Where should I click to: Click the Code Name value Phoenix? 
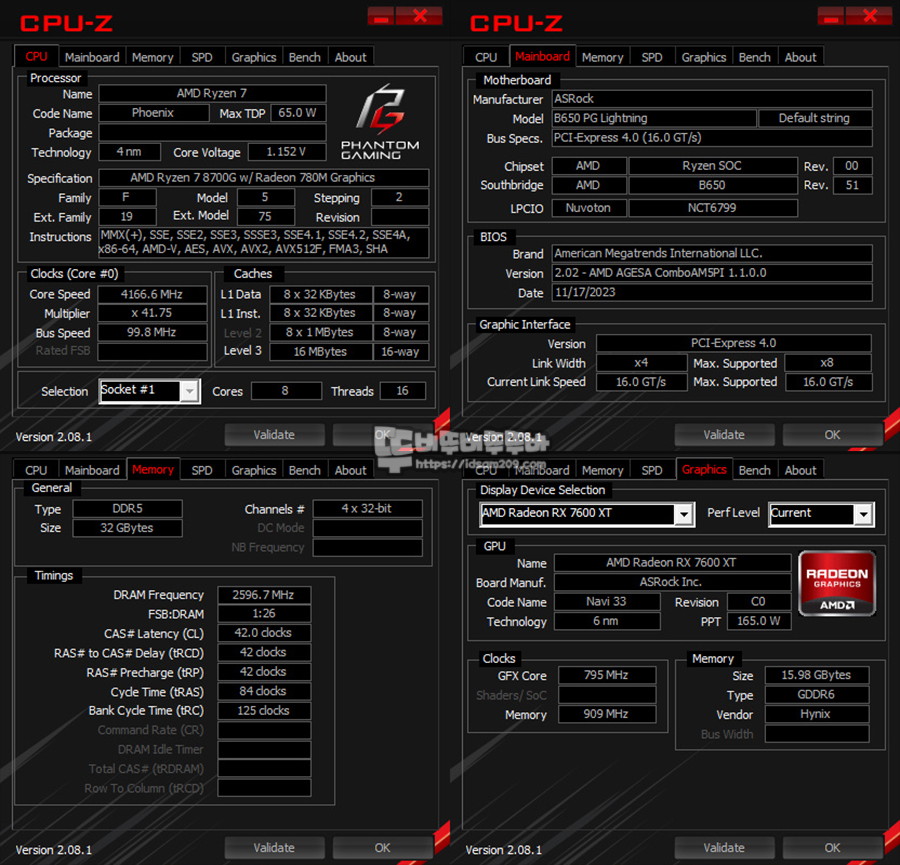tap(153, 113)
